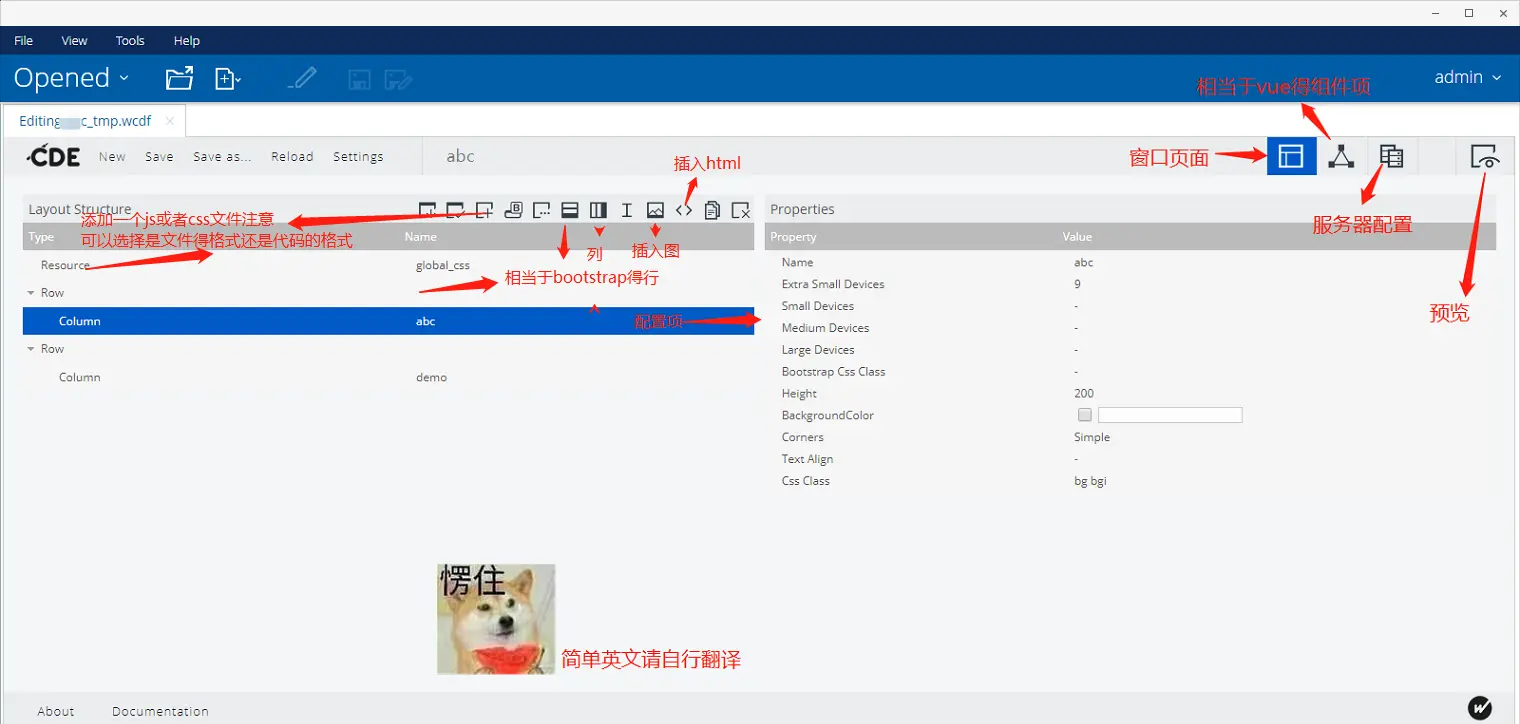Click the Reload button
Image resolution: width=1520 pixels, height=724 pixels.
coord(292,157)
